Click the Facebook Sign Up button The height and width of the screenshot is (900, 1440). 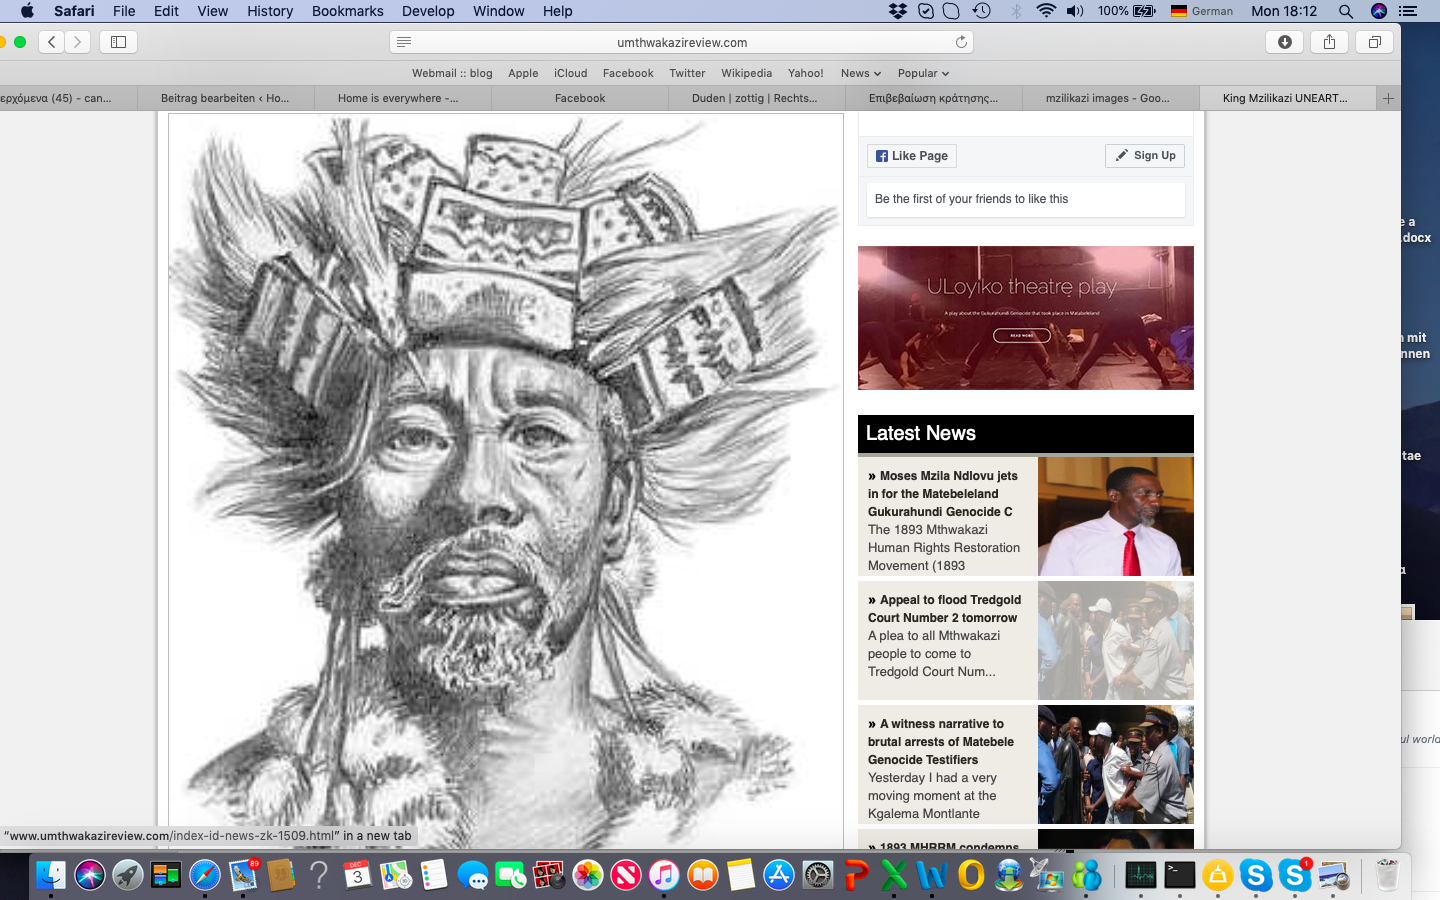(1145, 156)
